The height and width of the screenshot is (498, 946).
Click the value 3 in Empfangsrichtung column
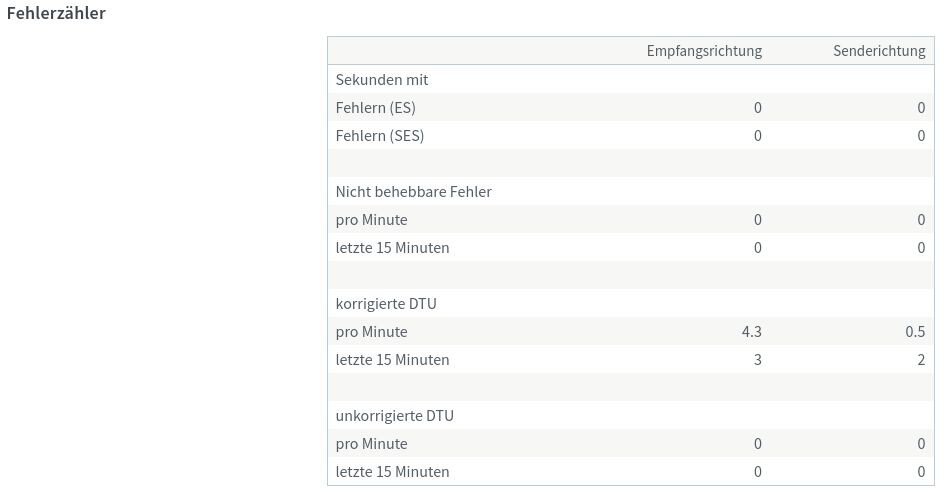tap(757, 359)
